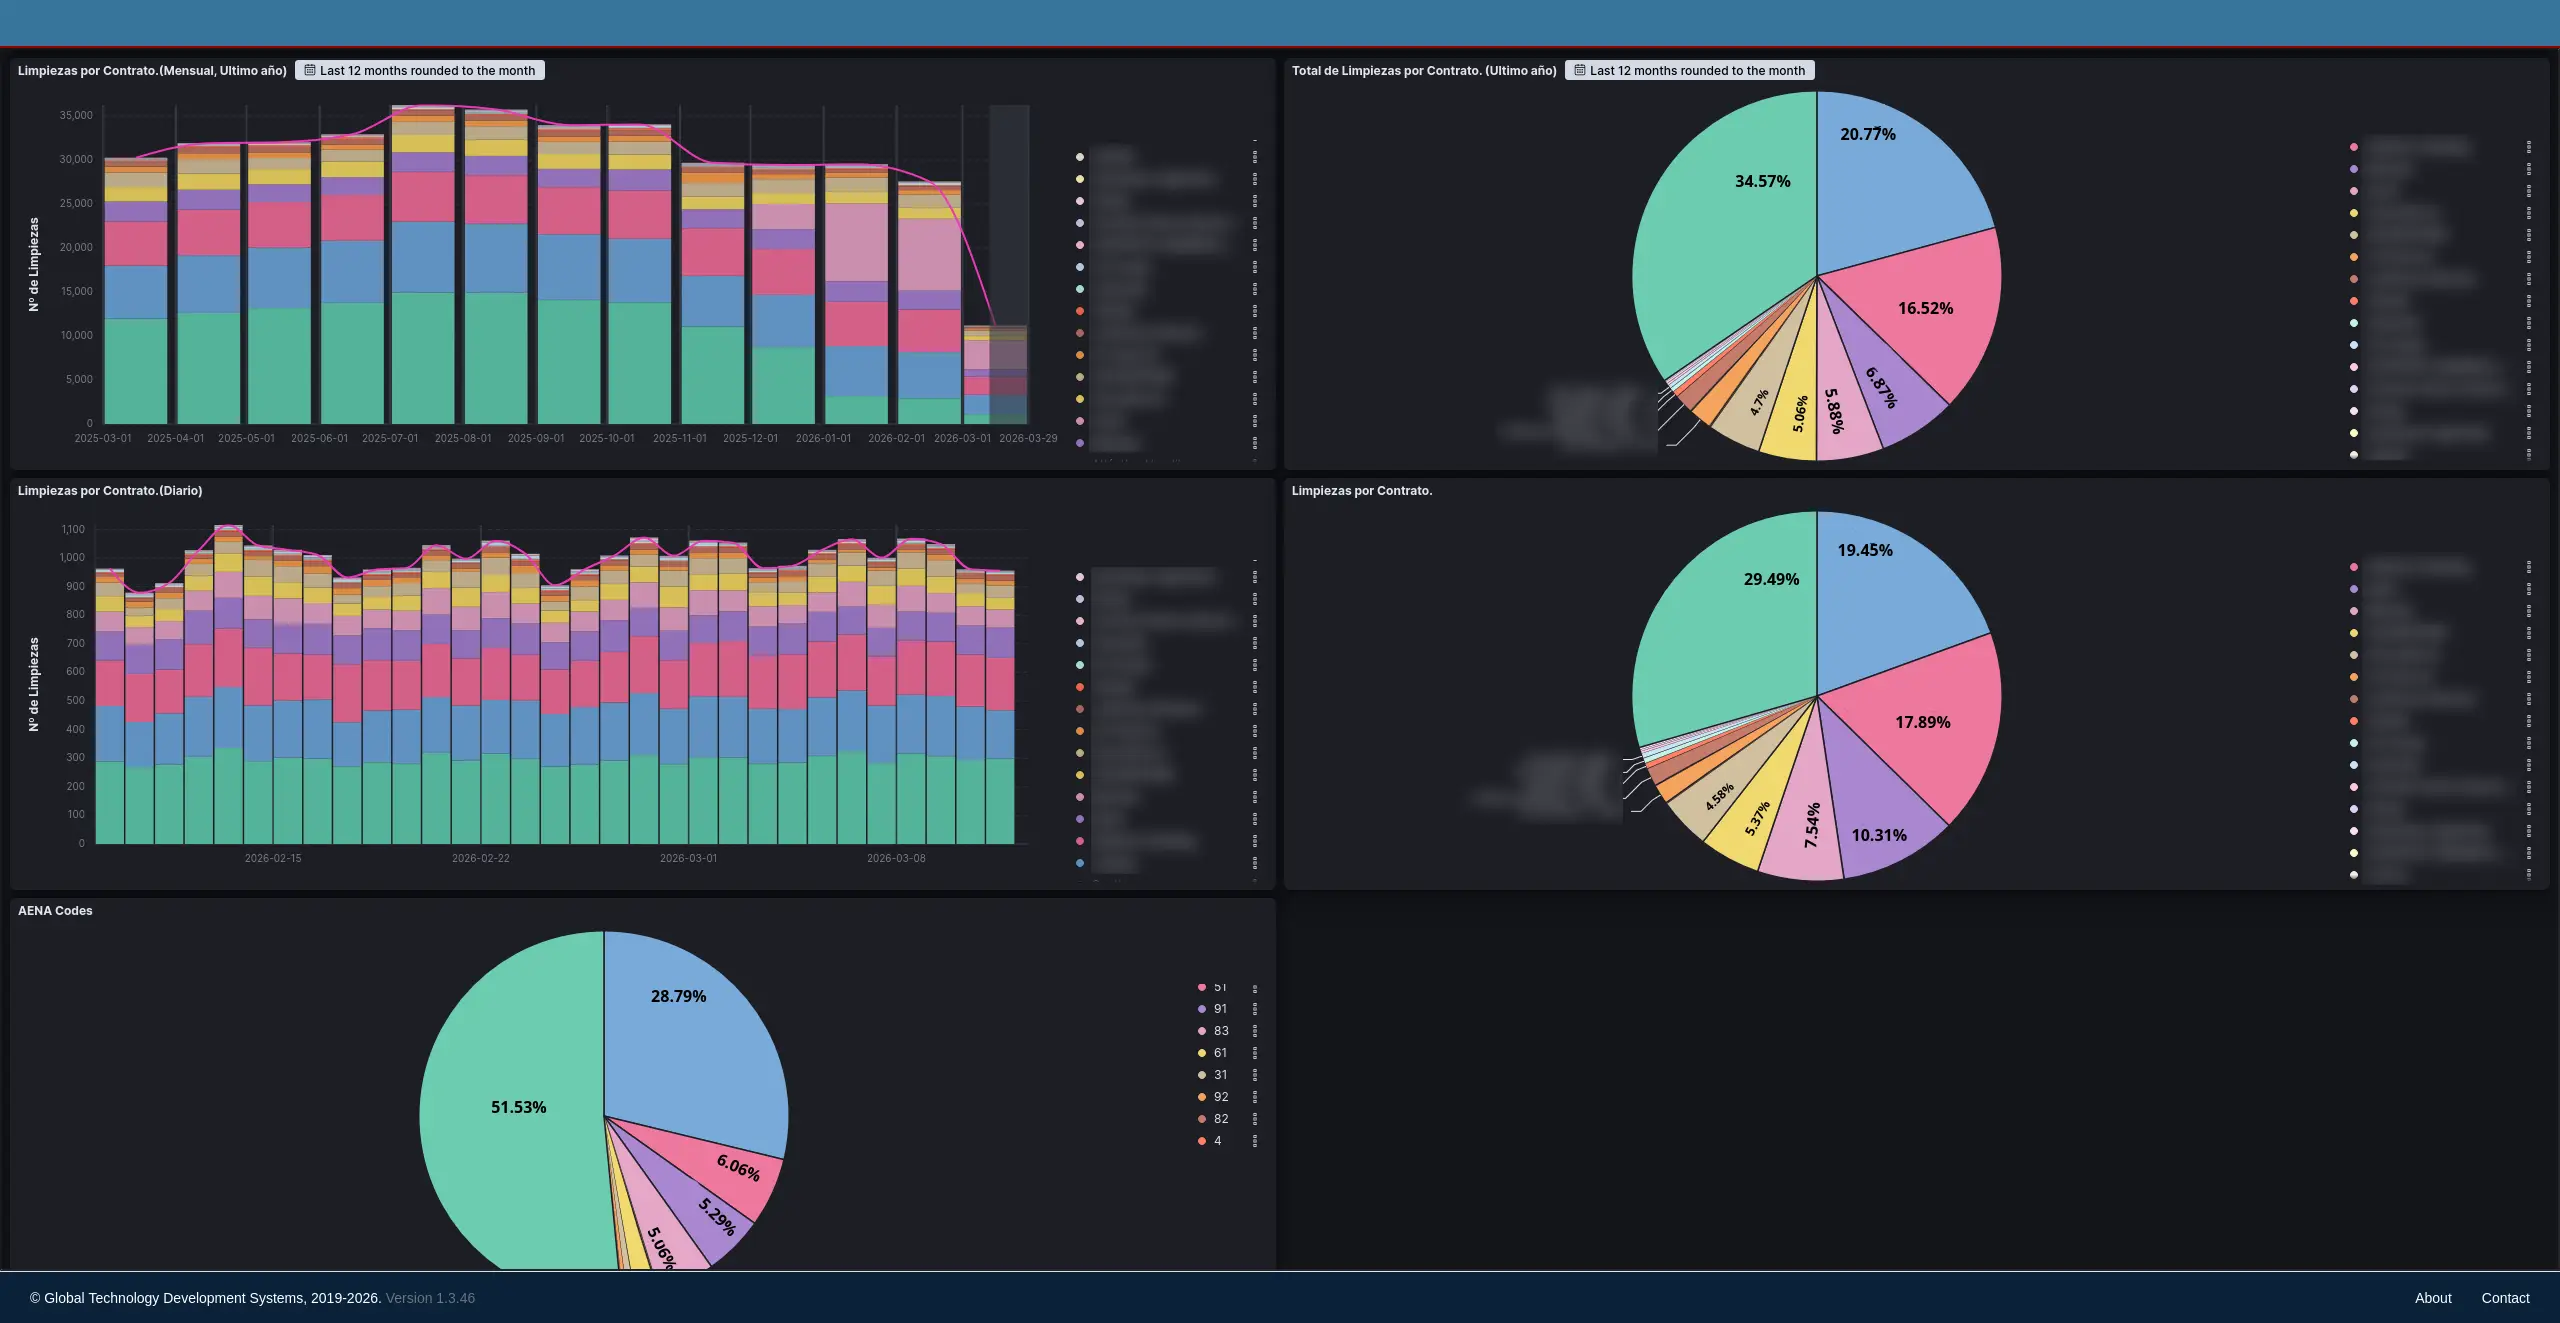The image size is (2560, 1323).
Task: Open the options menu for legend entry 31
Action: [1255, 1075]
